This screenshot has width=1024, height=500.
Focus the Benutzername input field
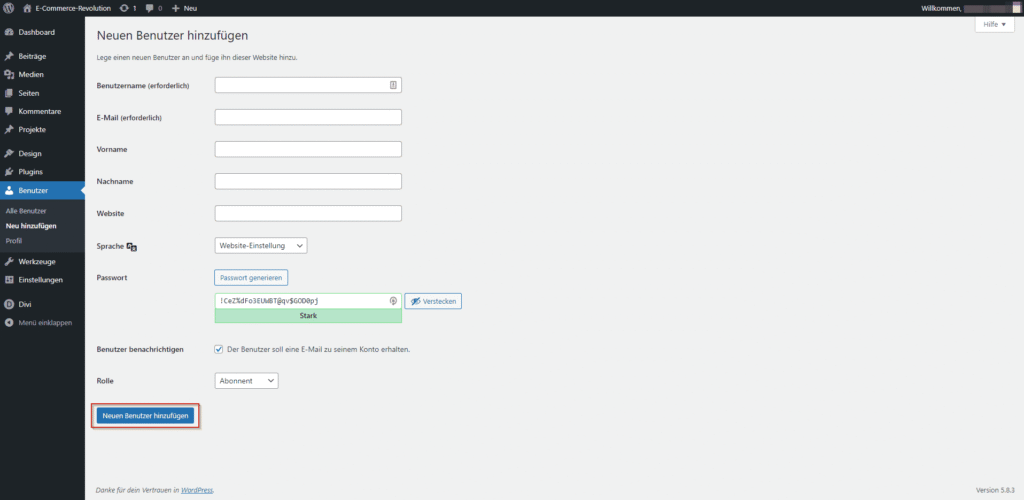308,85
